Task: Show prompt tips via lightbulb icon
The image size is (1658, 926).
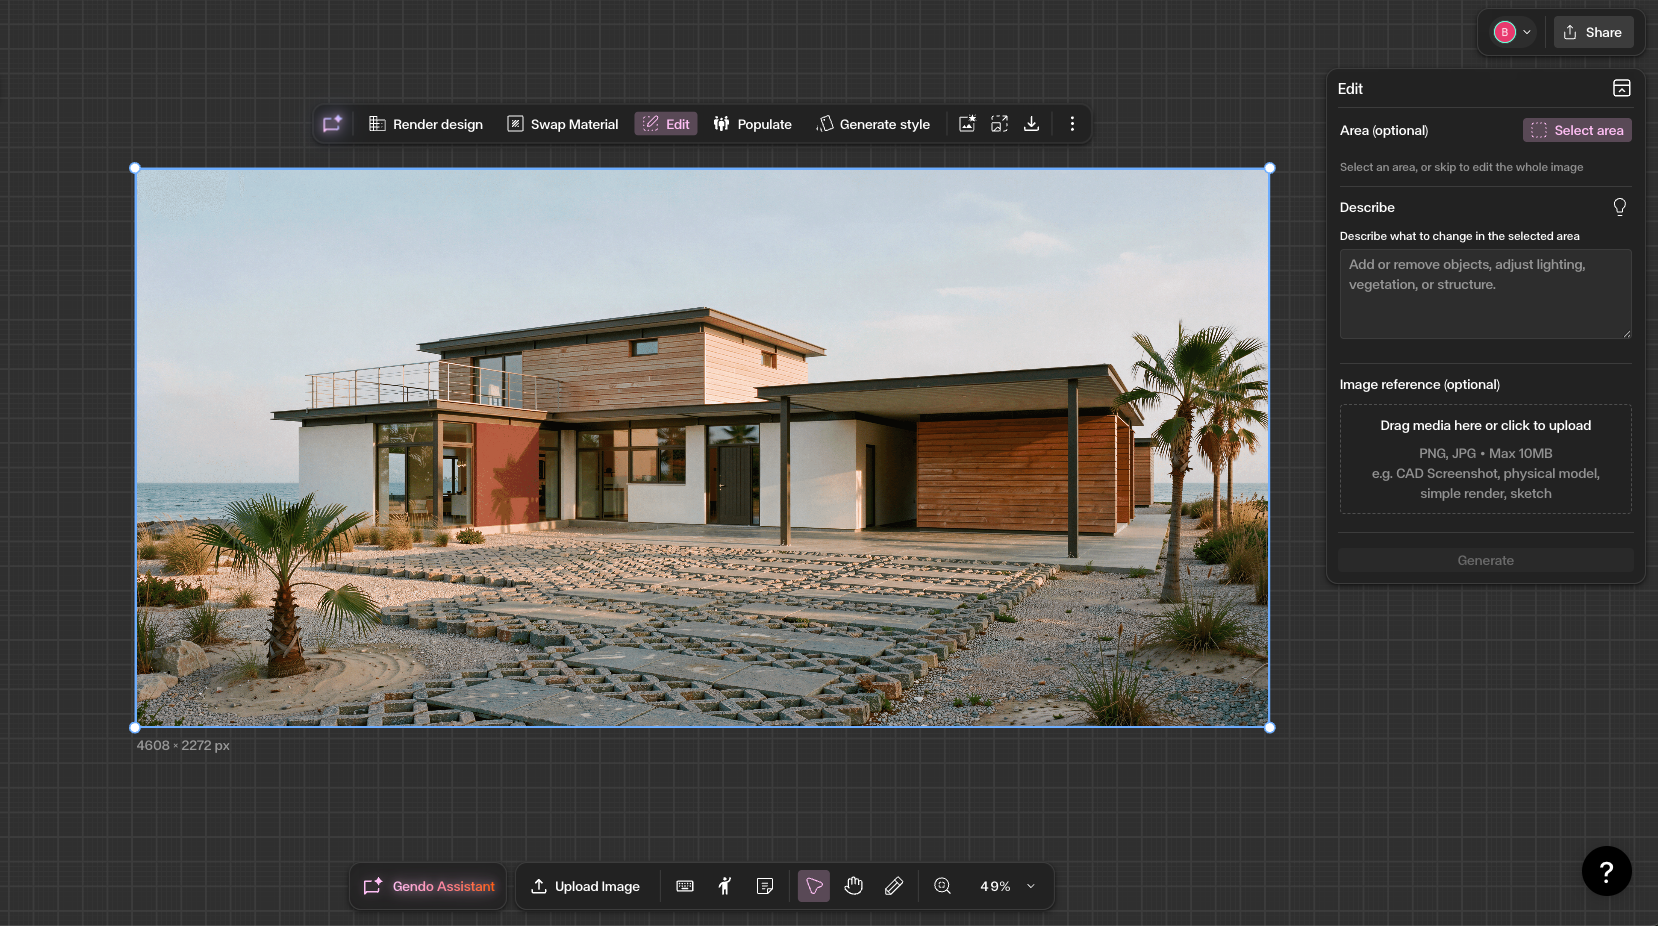Action: coord(1620,207)
